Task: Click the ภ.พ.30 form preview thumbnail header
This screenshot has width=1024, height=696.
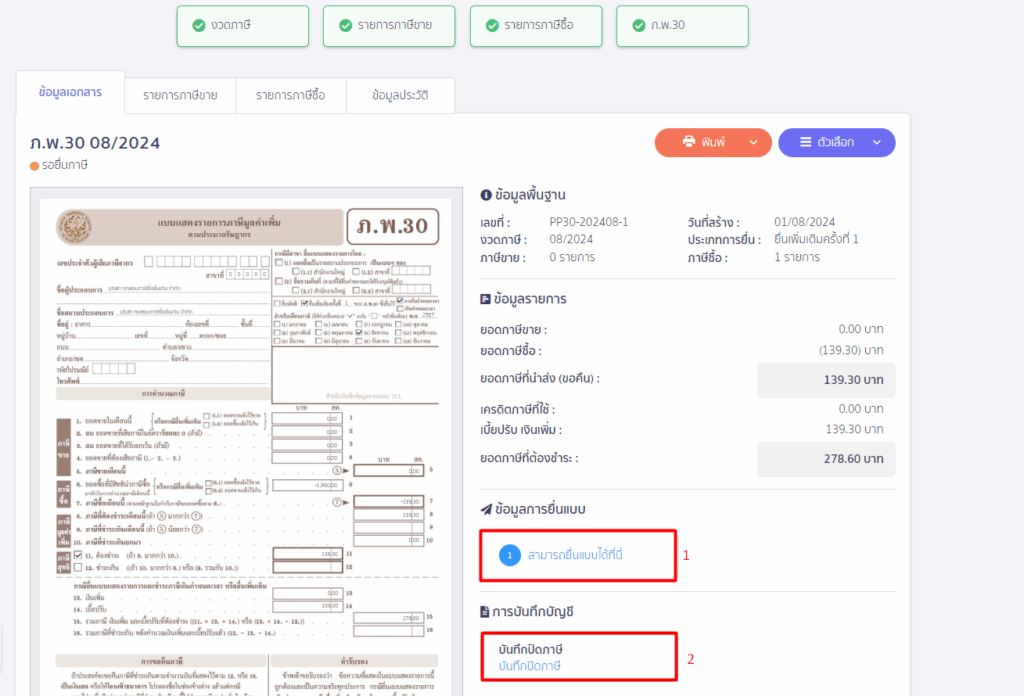Action: 393,227
